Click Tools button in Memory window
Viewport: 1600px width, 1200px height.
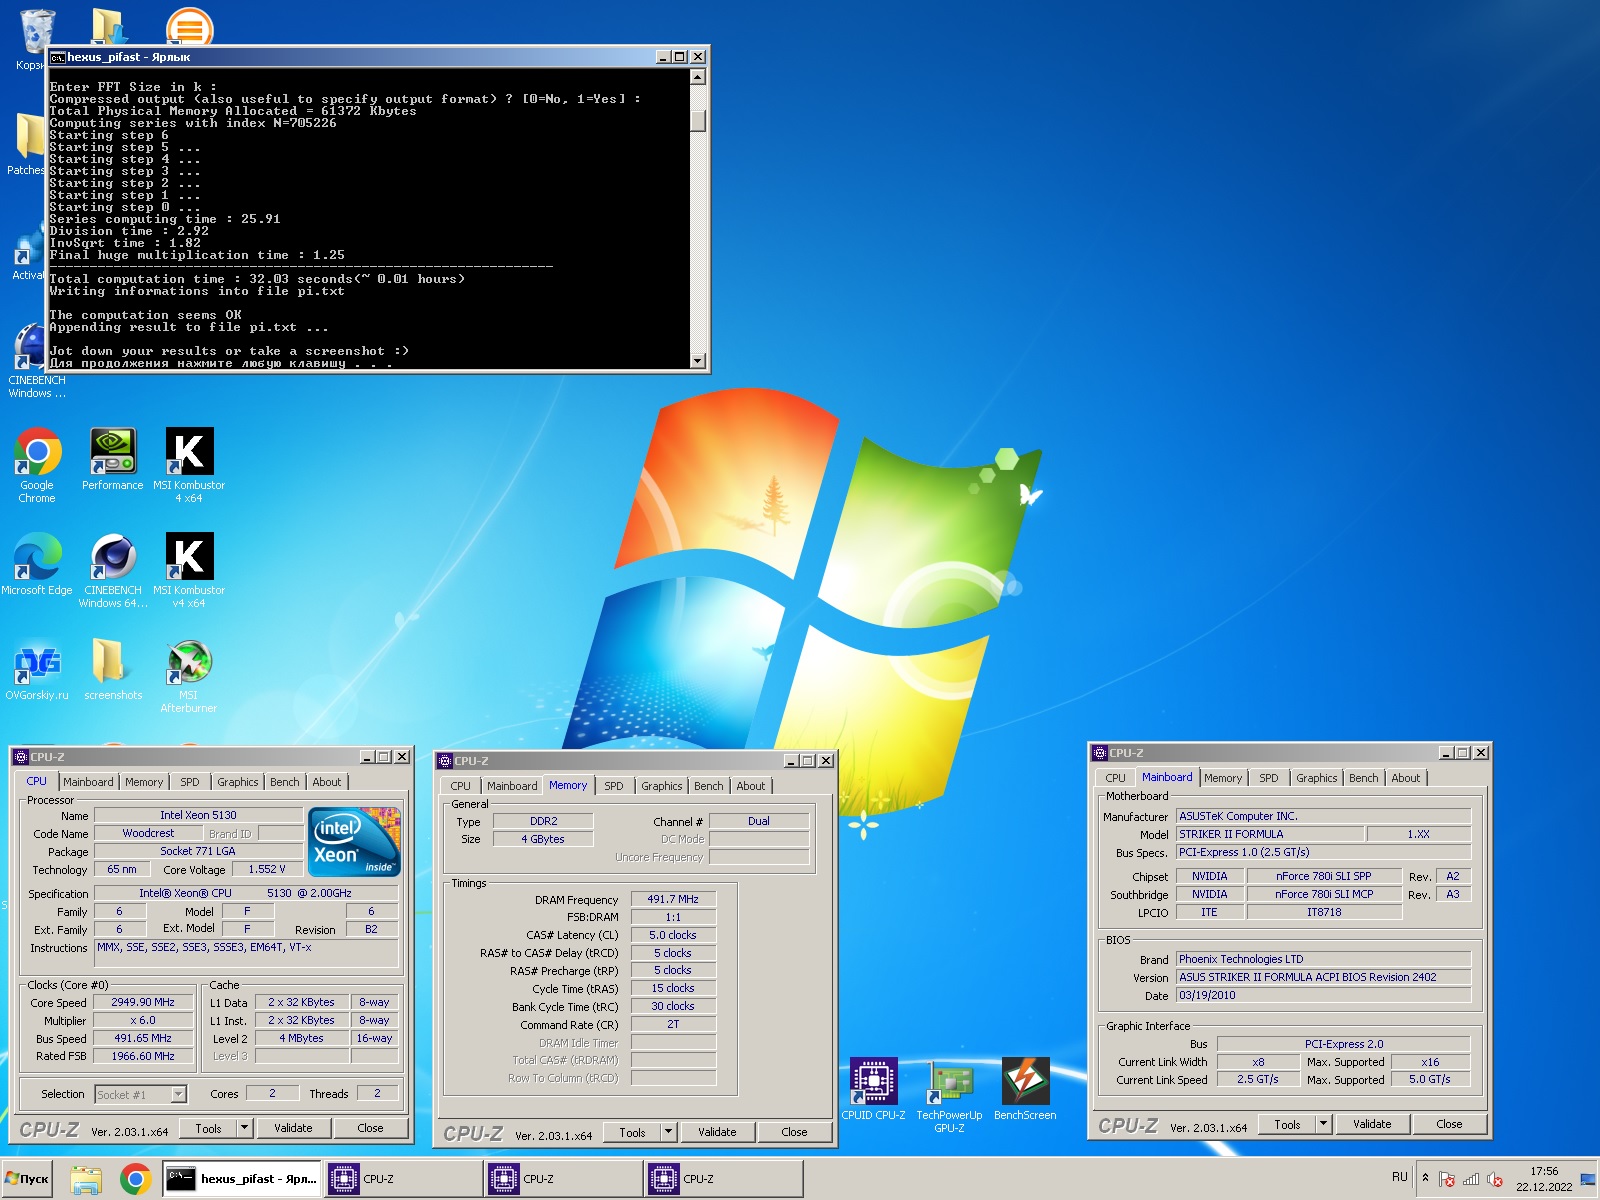[632, 1132]
